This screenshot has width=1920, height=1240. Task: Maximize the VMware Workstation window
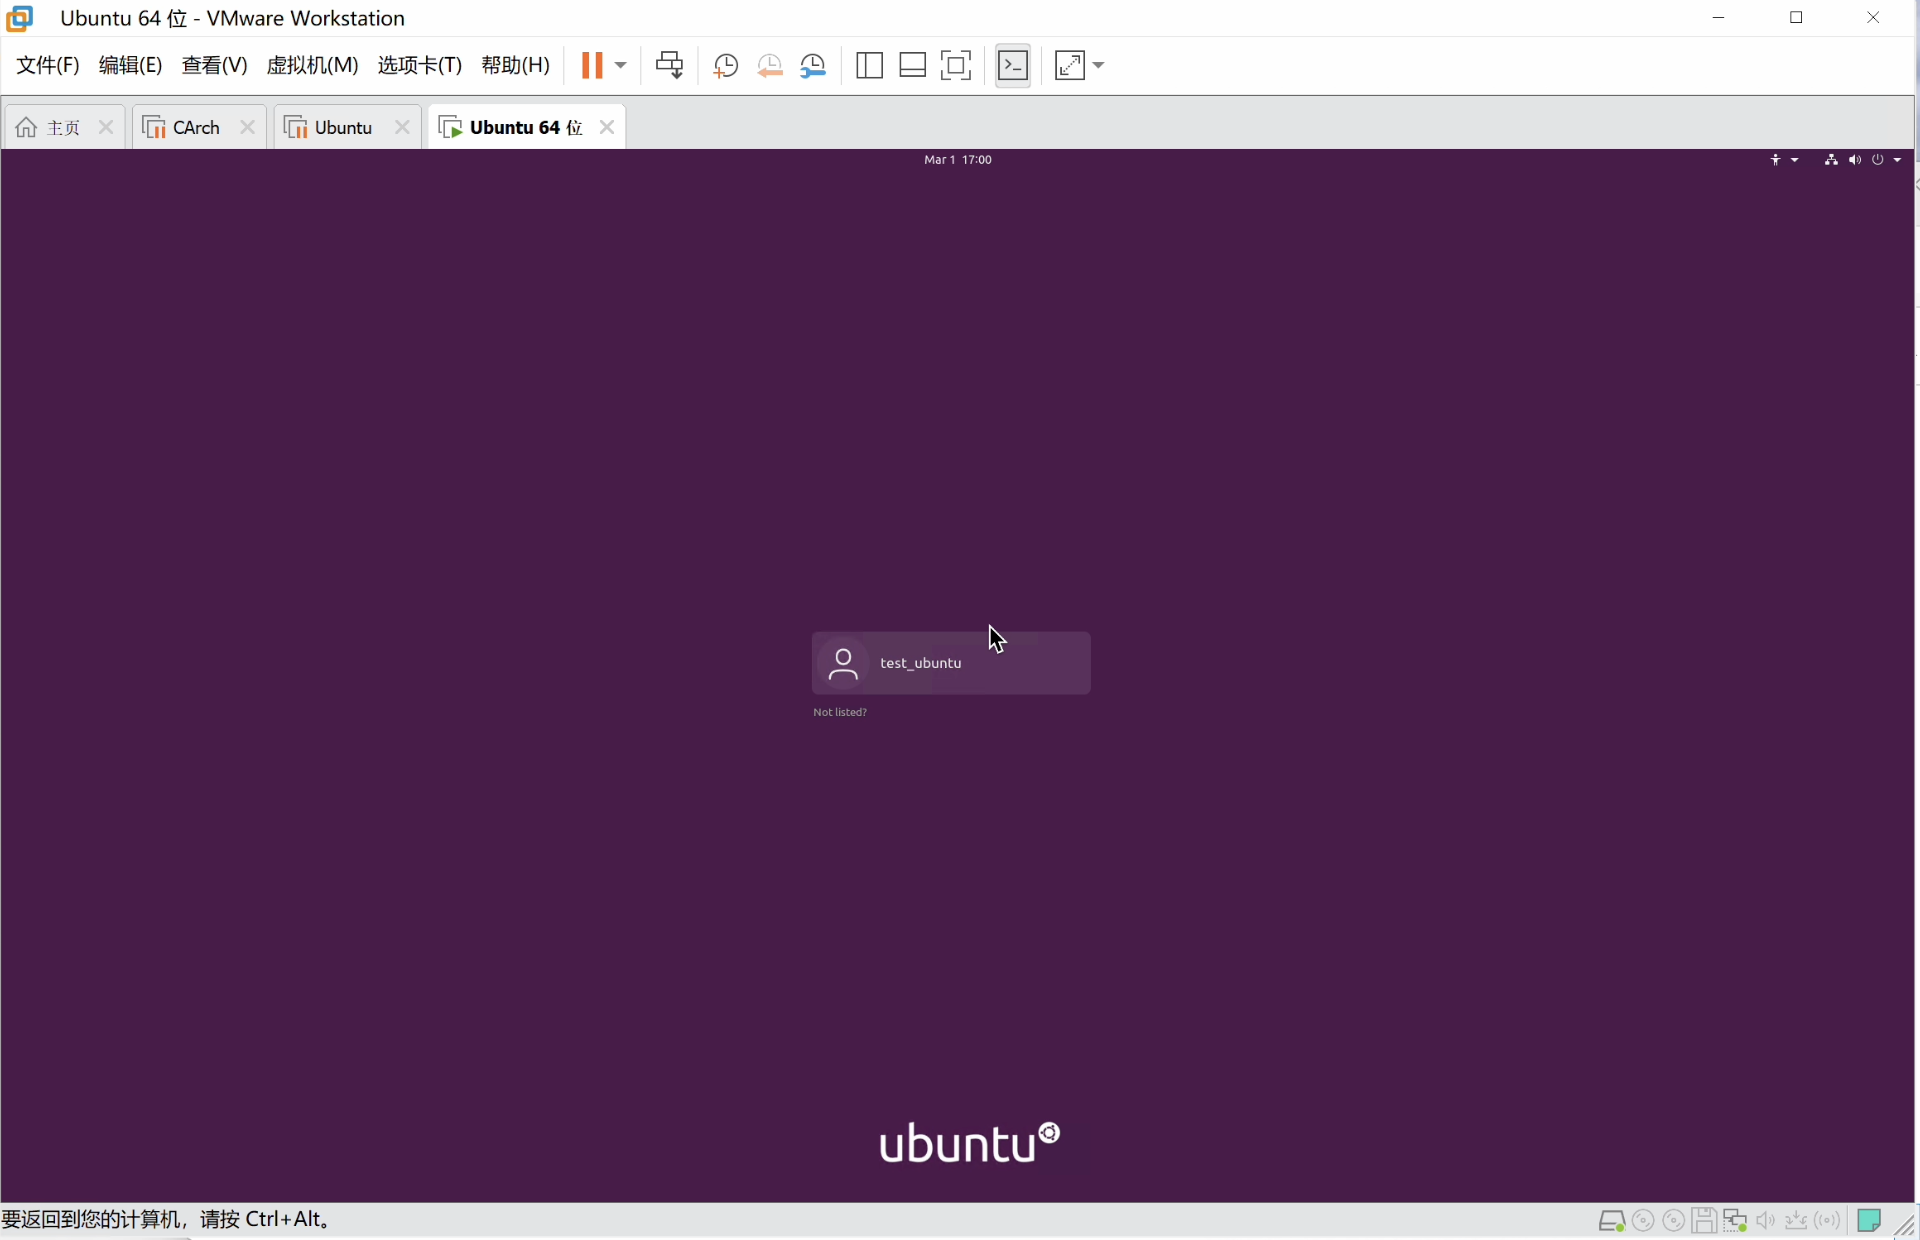click(x=1796, y=18)
